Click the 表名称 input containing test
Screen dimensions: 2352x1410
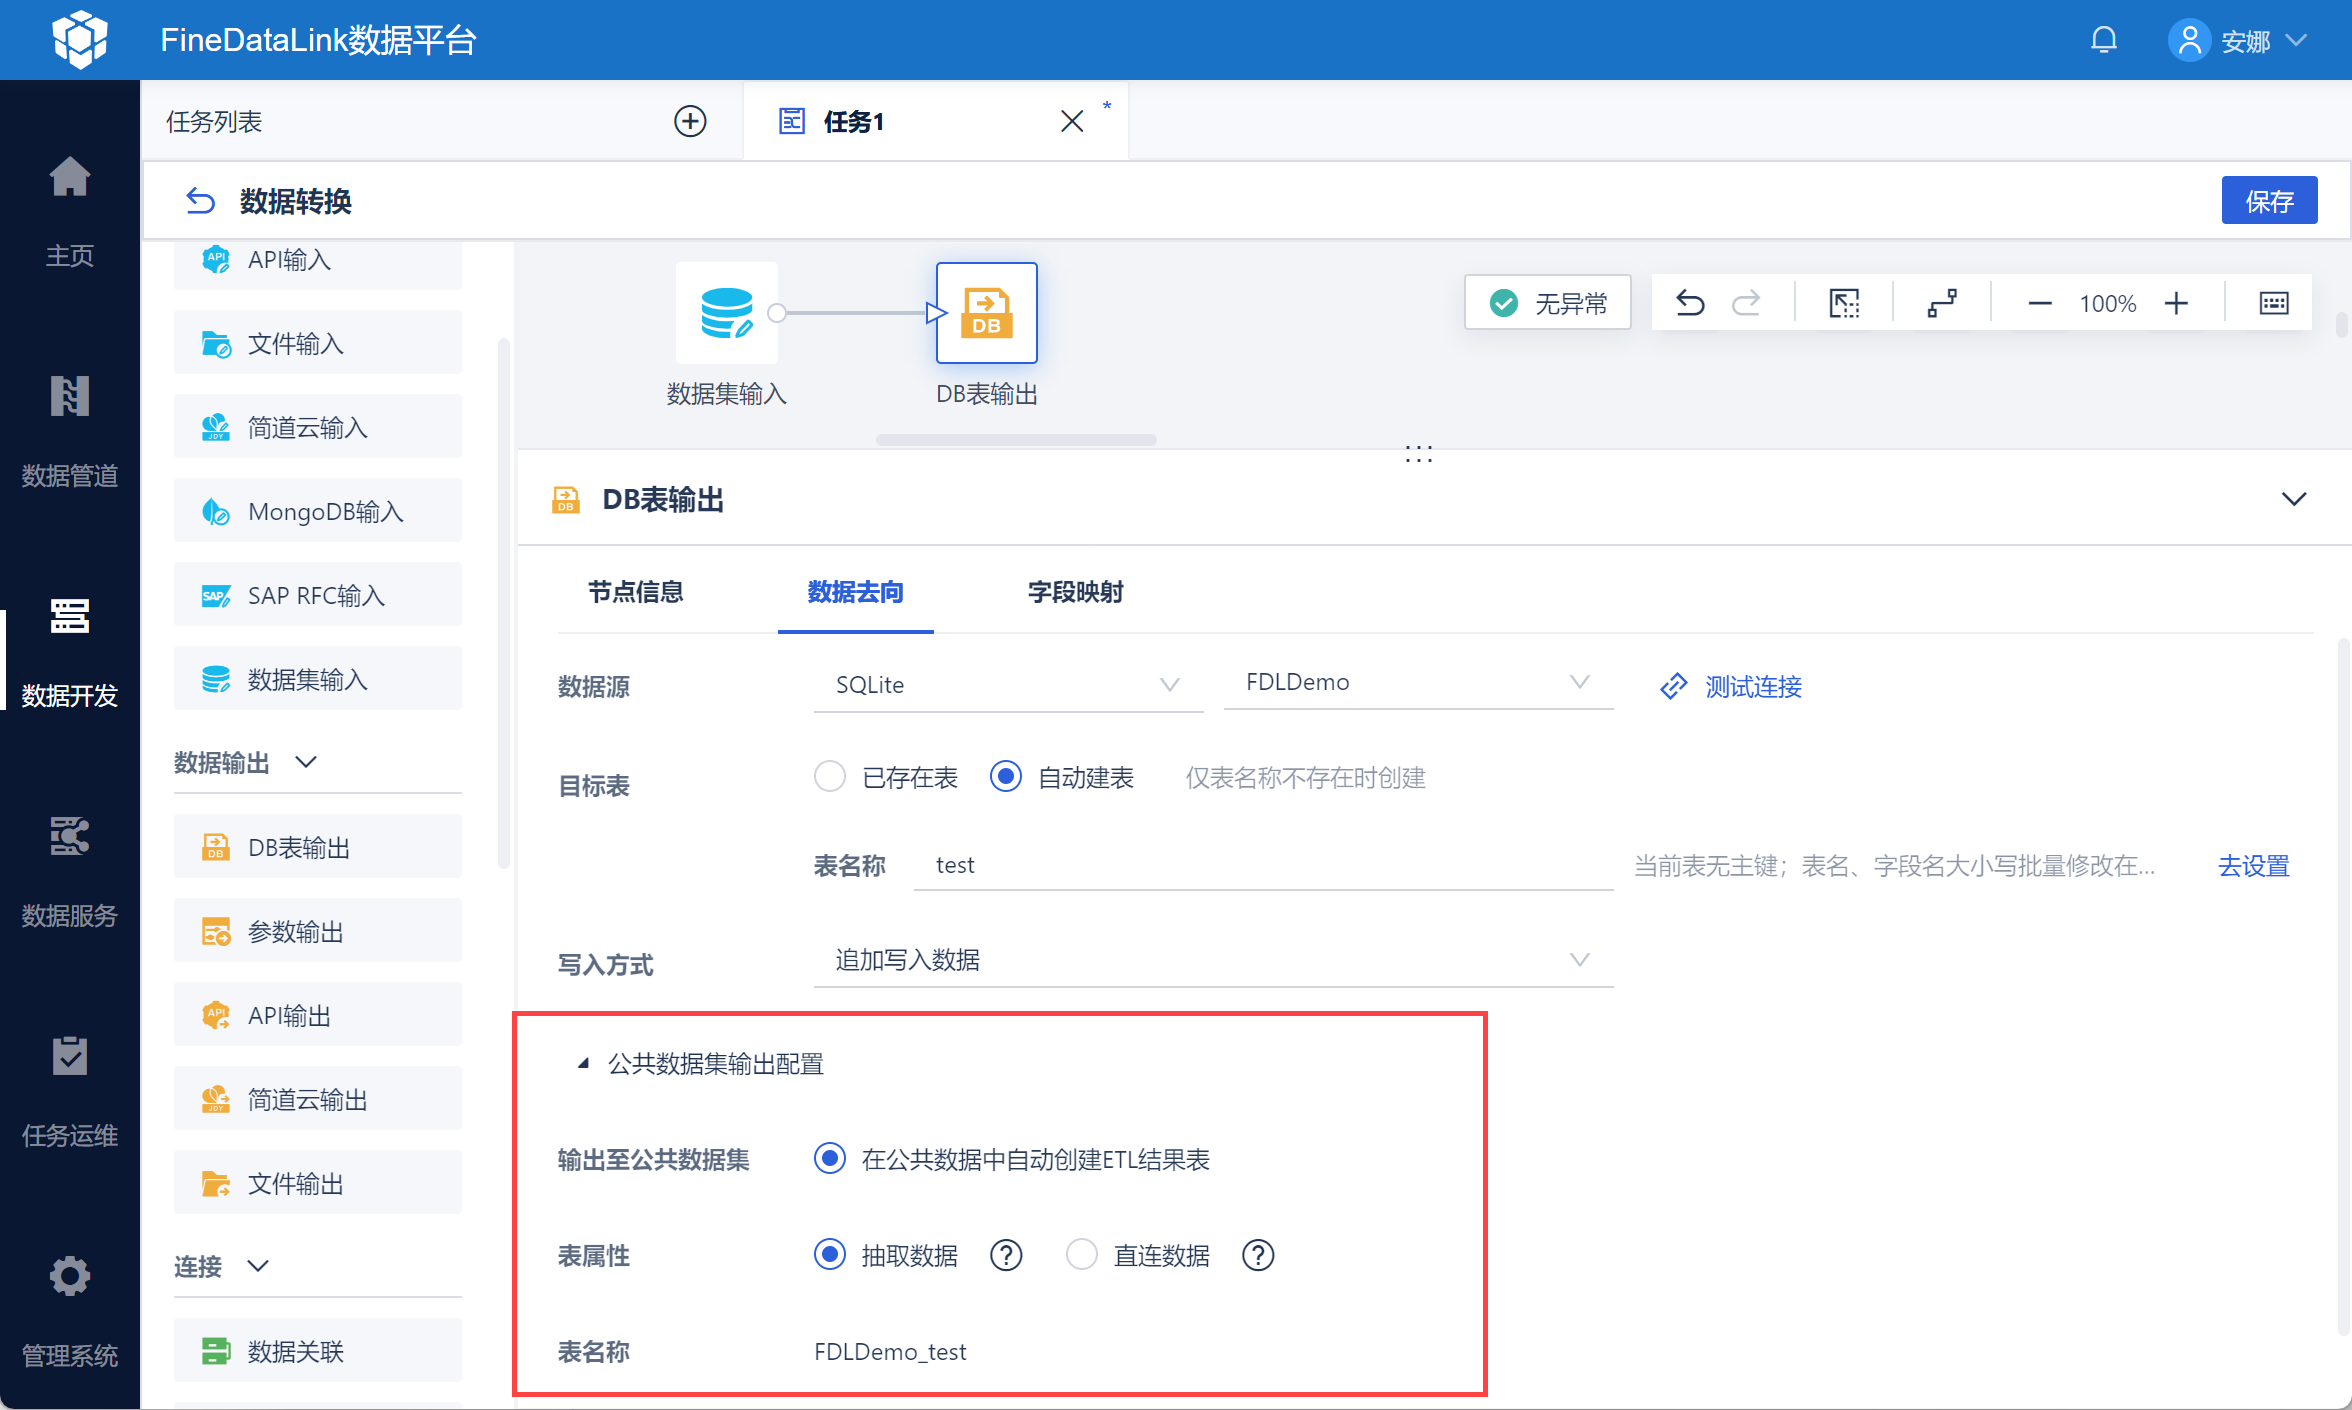tap(1262, 865)
